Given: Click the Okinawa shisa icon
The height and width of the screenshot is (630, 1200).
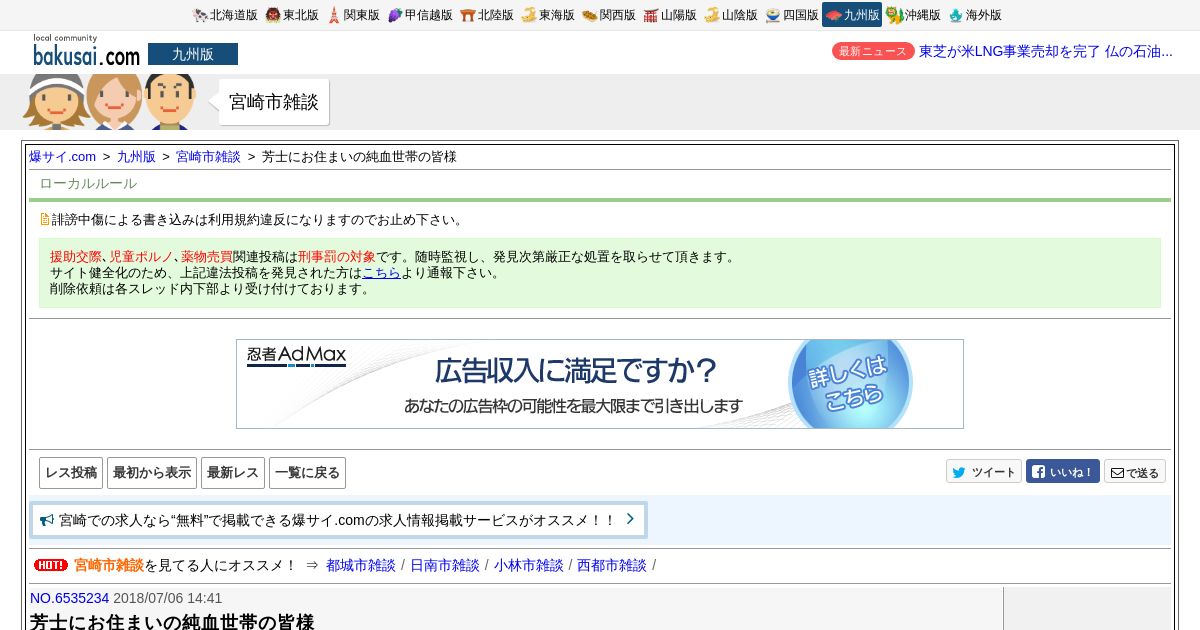Looking at the screenshot, I should 894,15.
